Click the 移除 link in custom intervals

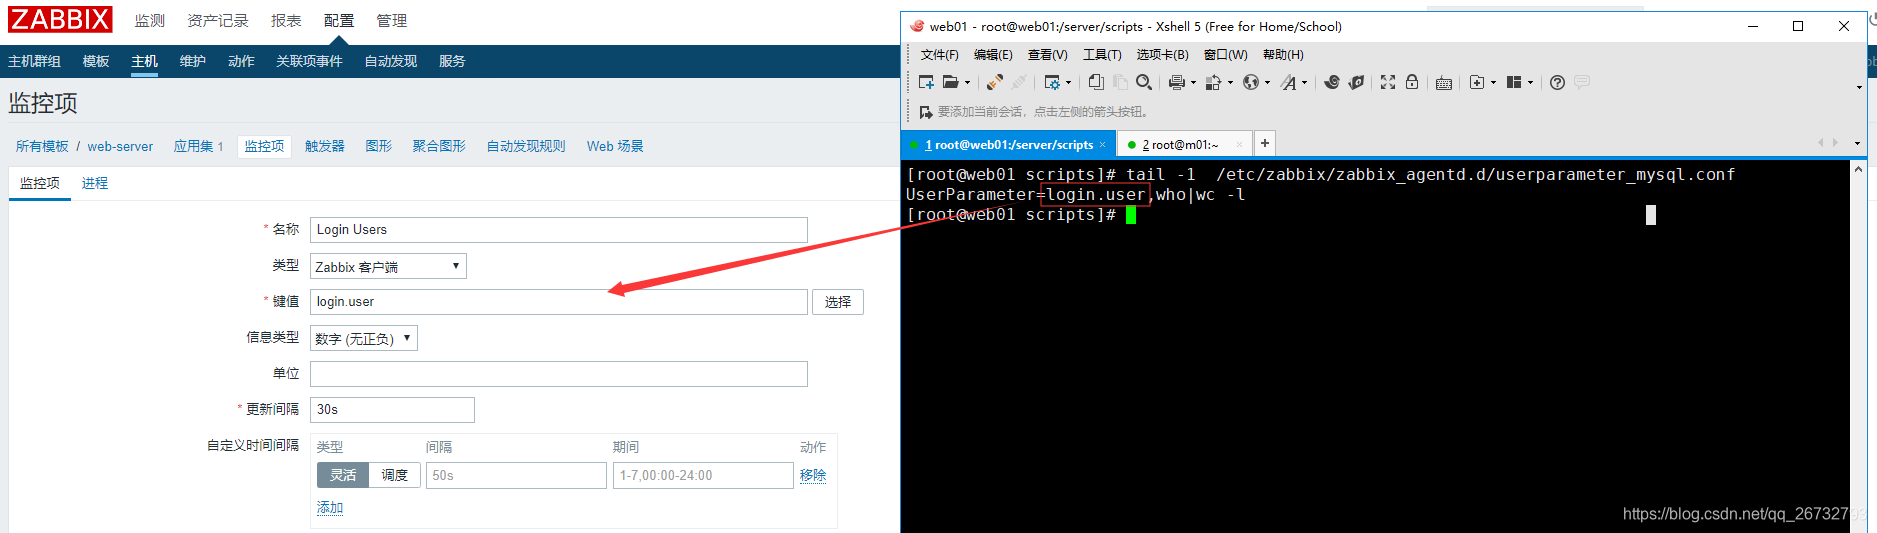813,475
